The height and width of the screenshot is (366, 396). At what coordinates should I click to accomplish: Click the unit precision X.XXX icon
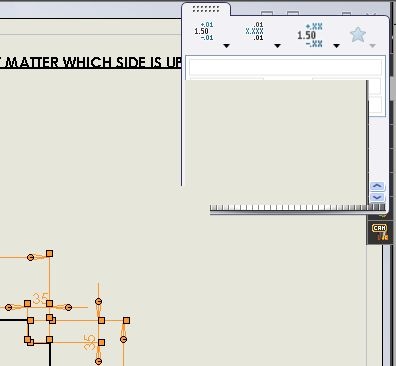[x=255, y=31]
